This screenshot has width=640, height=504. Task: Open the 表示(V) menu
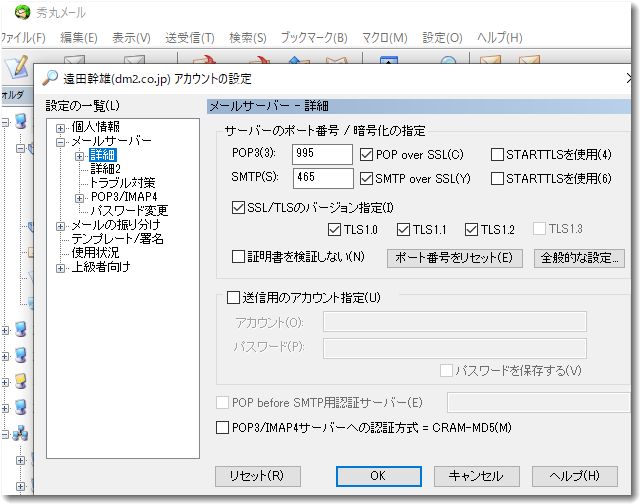(131, 38)
